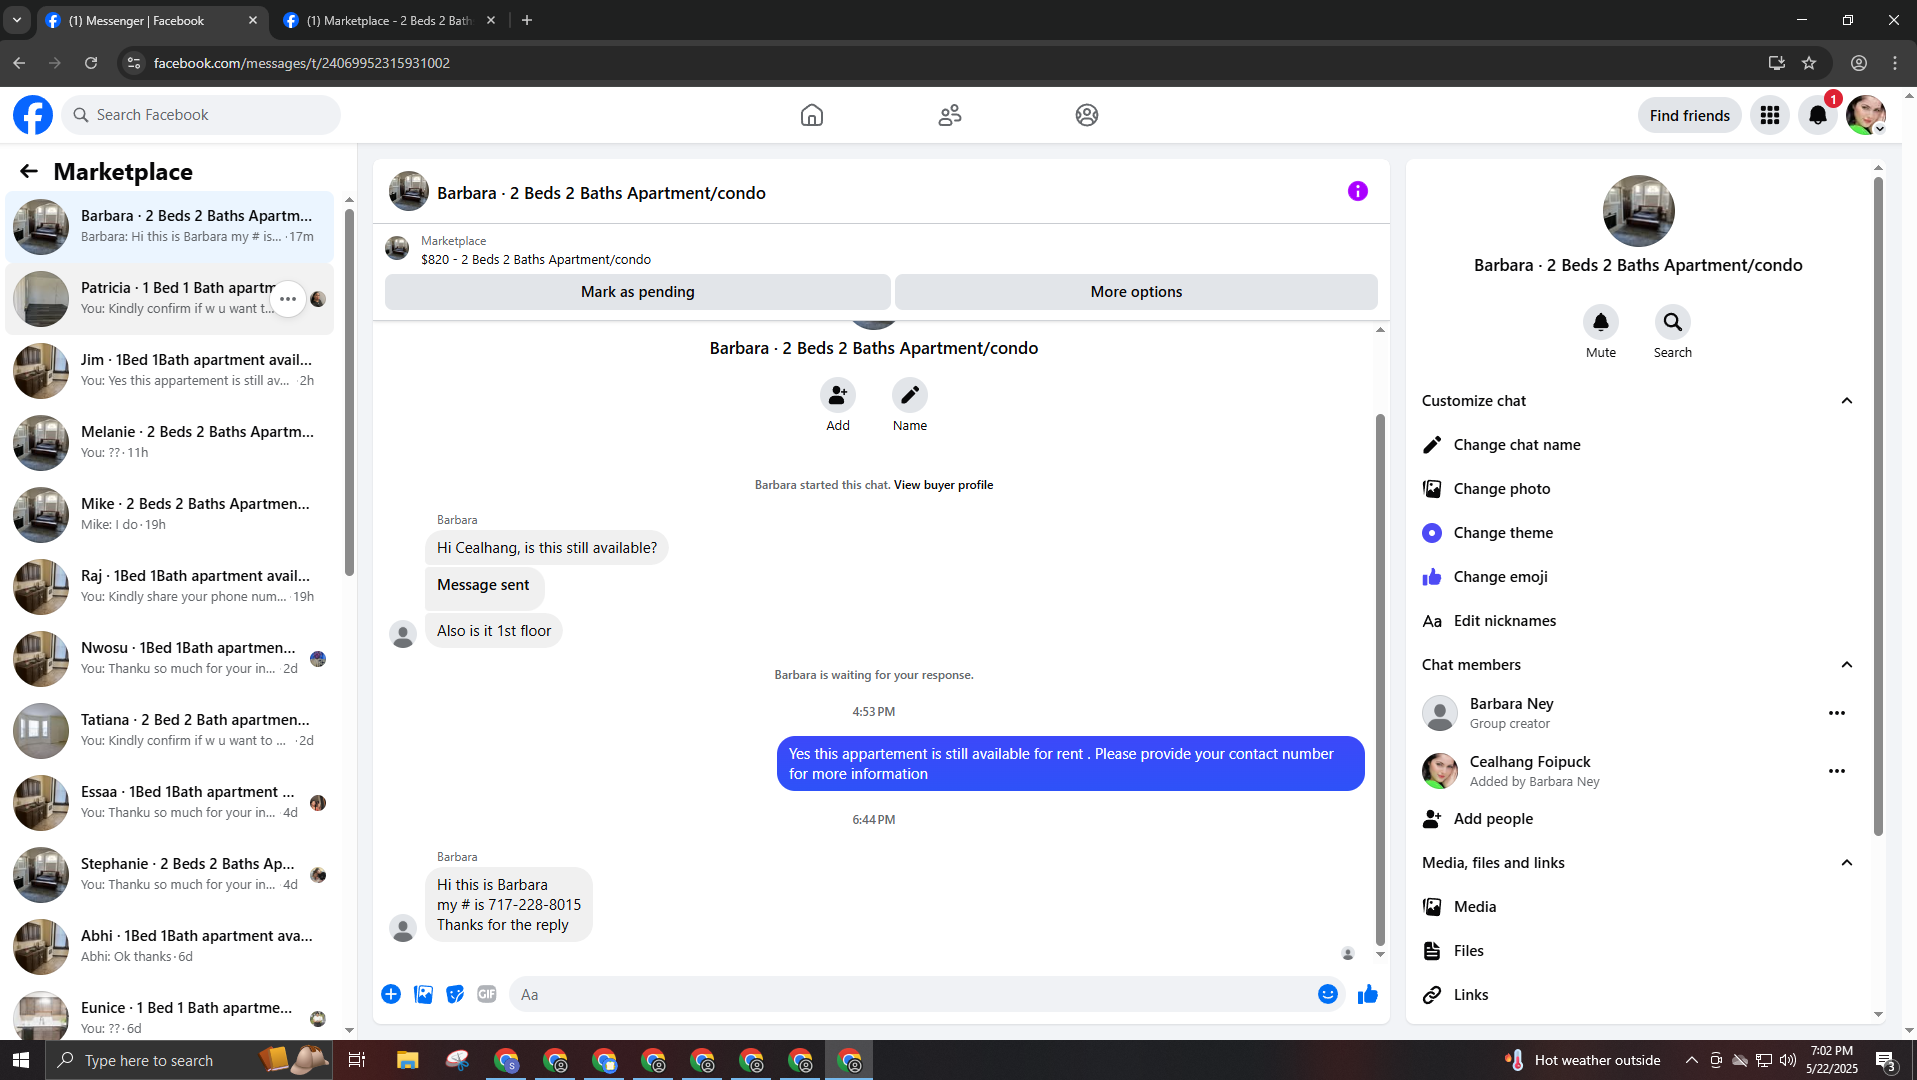Show hidden system tray icons
1917x1080 pixels.
(1691, 1060)
